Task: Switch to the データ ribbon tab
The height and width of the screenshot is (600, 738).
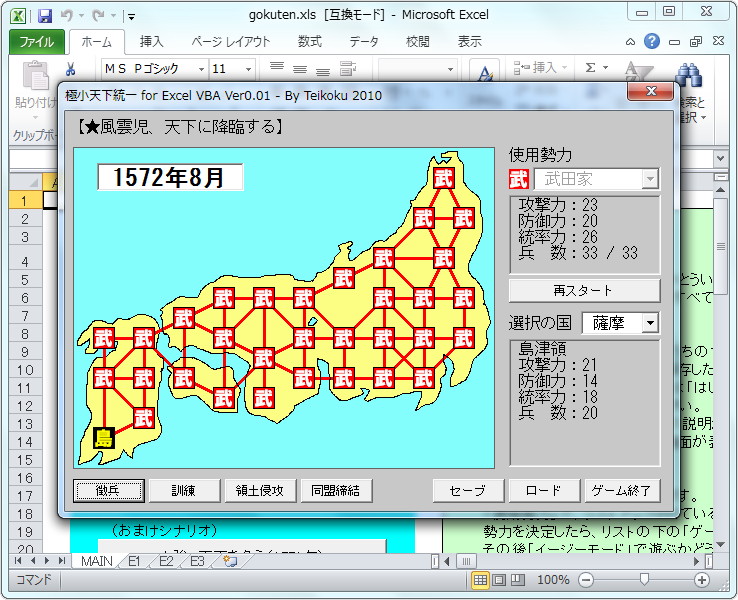Action: (x=364, y=42)
